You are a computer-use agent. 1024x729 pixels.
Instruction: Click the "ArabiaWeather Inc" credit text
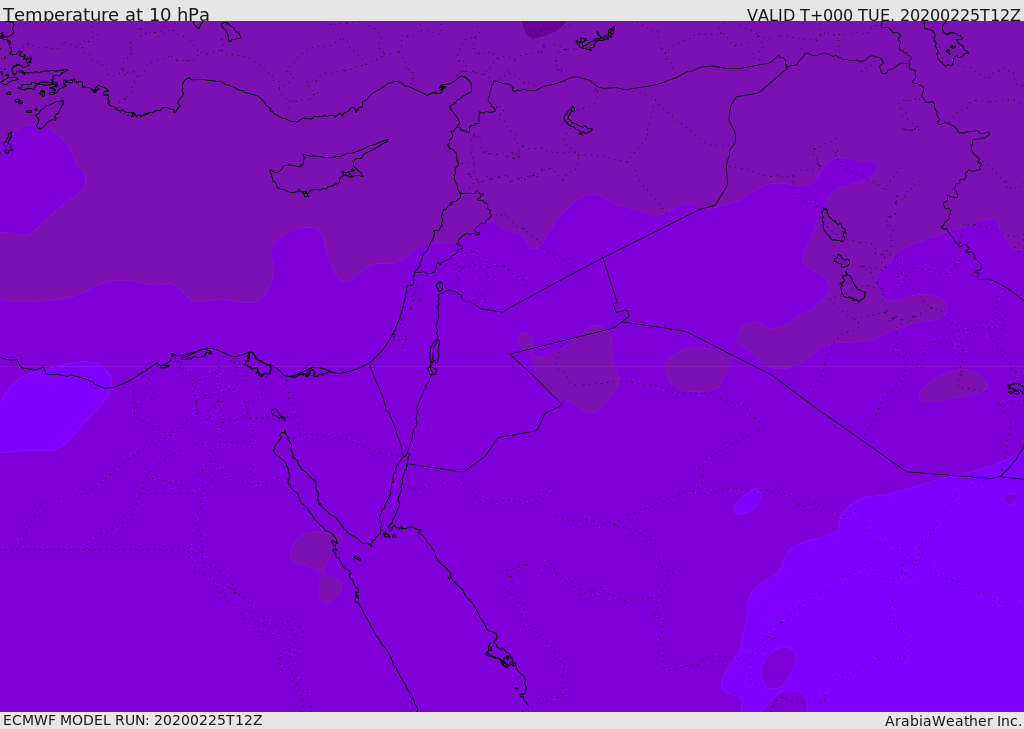tap(951, 721)
